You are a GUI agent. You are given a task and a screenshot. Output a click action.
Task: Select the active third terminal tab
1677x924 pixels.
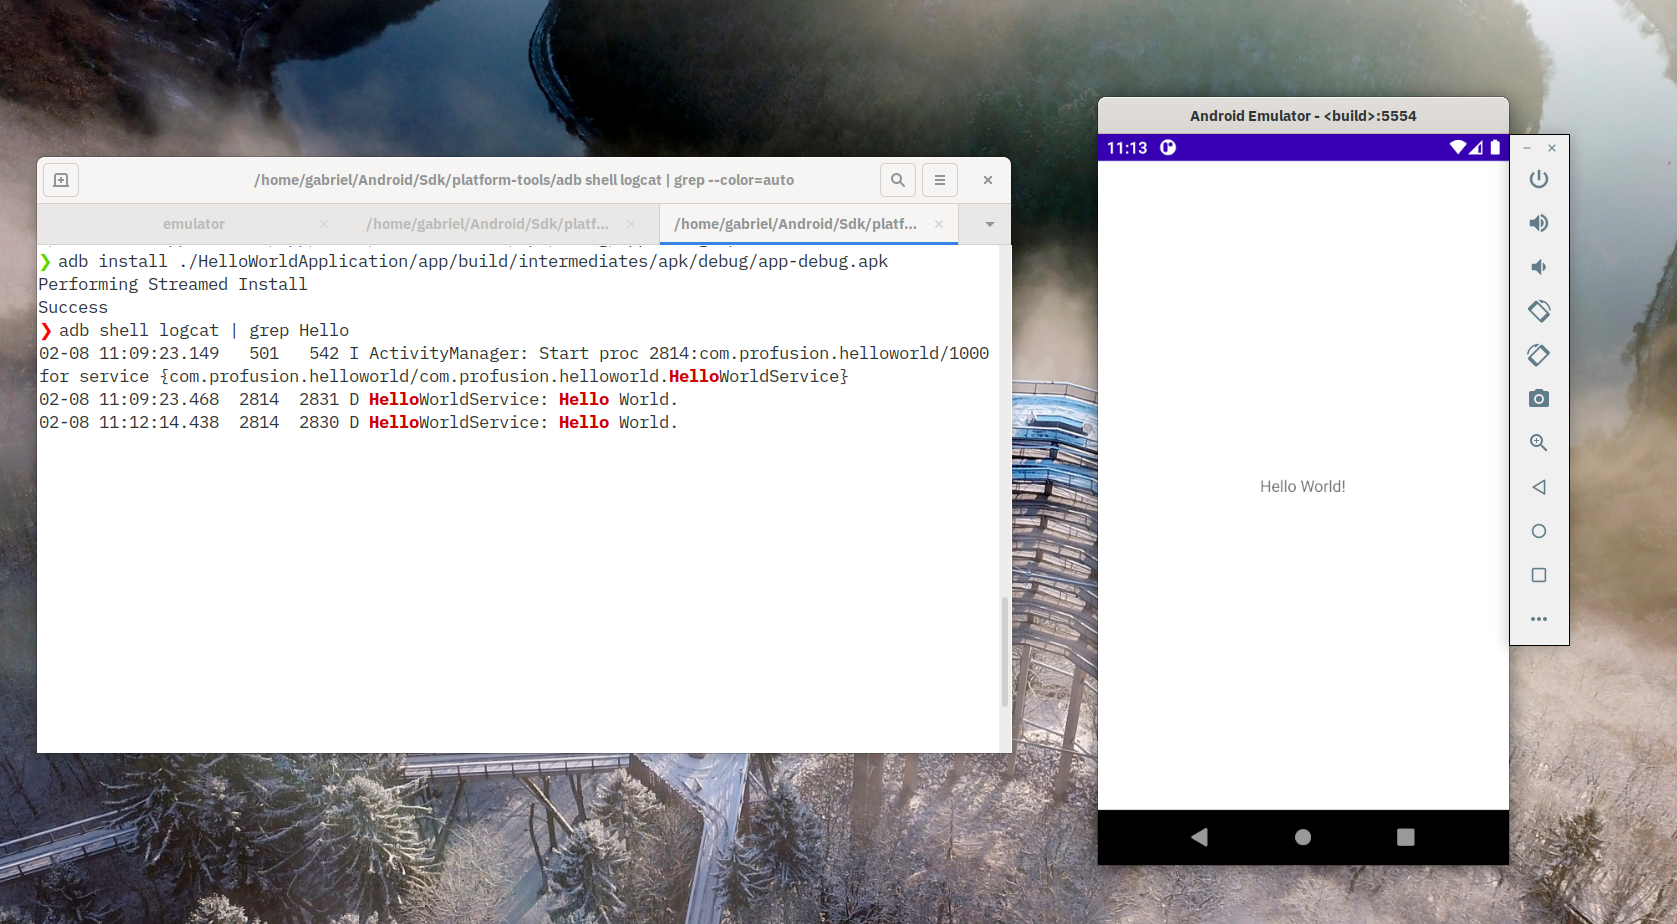click(795, 224)
